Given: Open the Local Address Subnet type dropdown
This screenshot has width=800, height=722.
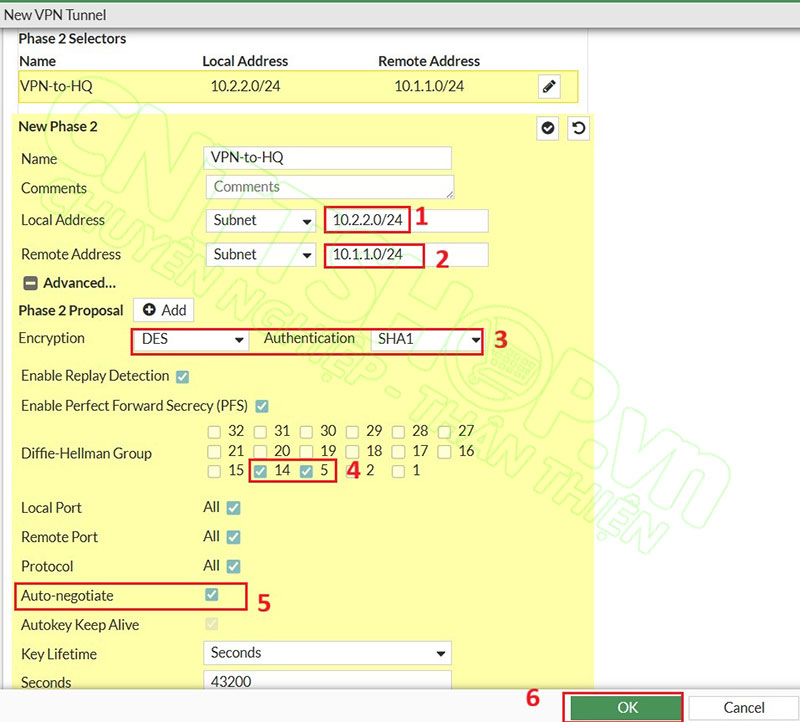Looking at the screenshot, I should pos(261,220).
